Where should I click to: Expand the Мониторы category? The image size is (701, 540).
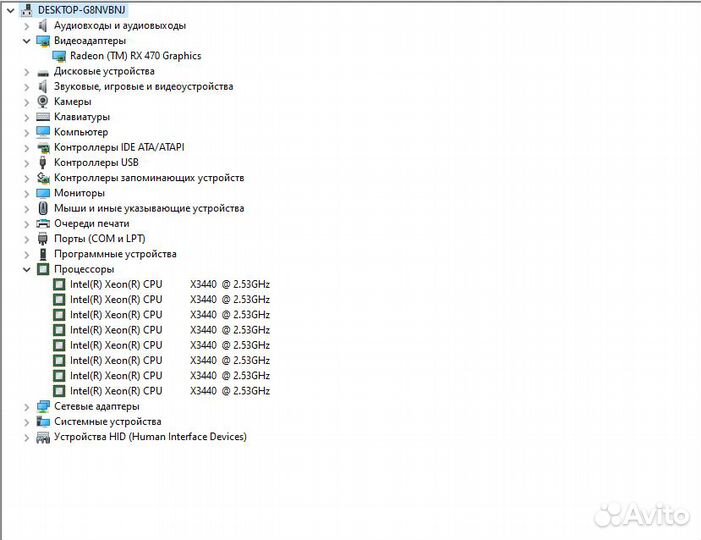click(x=26, y=194)
